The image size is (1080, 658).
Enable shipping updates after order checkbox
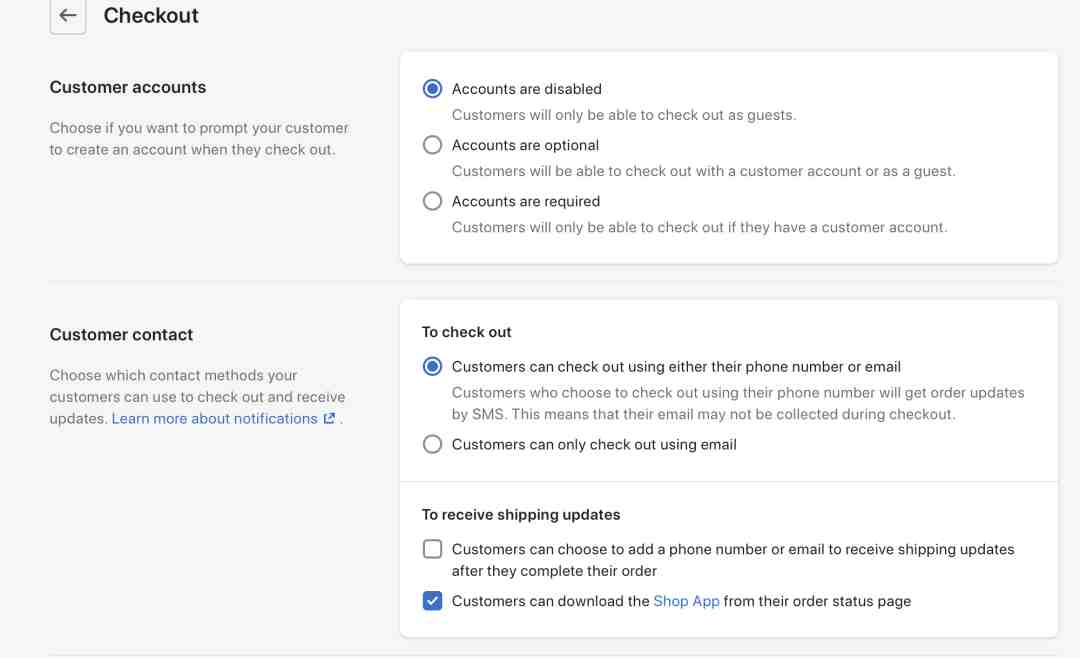tap(432, 549)
